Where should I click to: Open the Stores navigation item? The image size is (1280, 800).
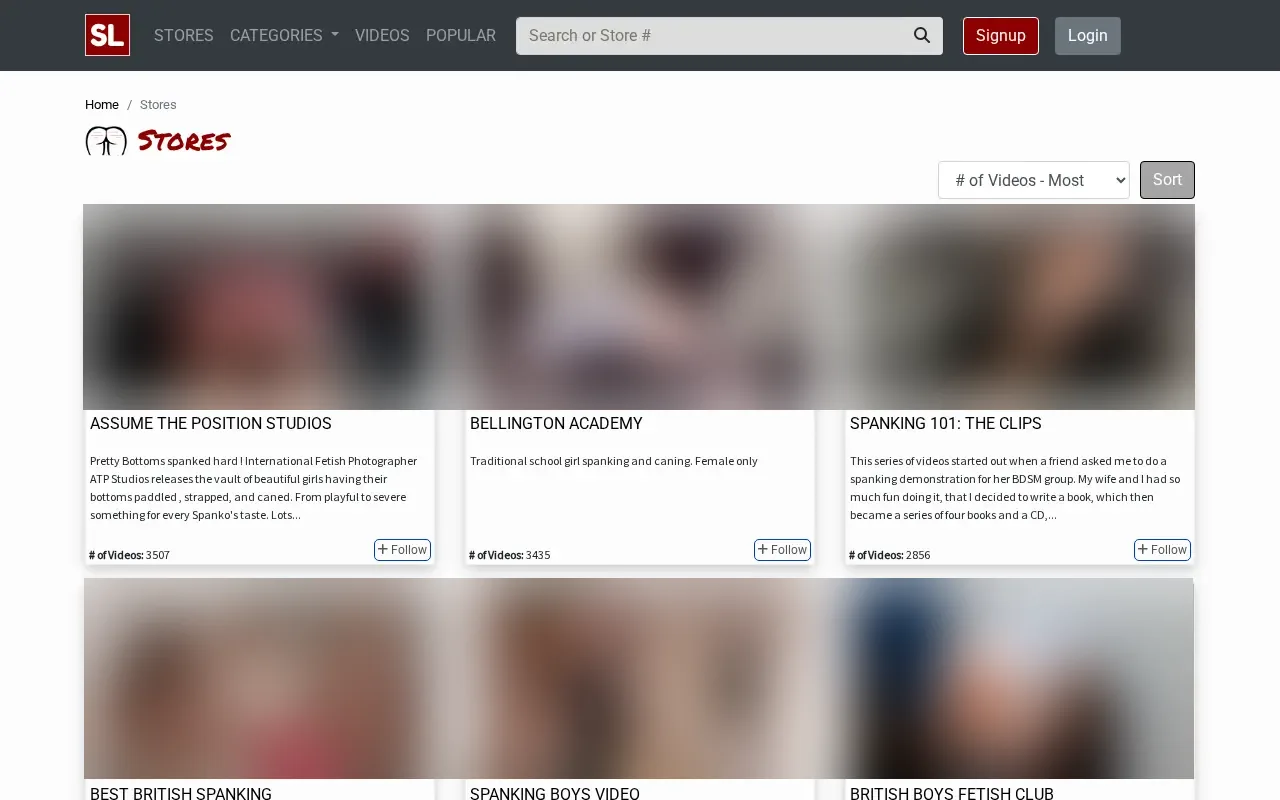(184, 35)
